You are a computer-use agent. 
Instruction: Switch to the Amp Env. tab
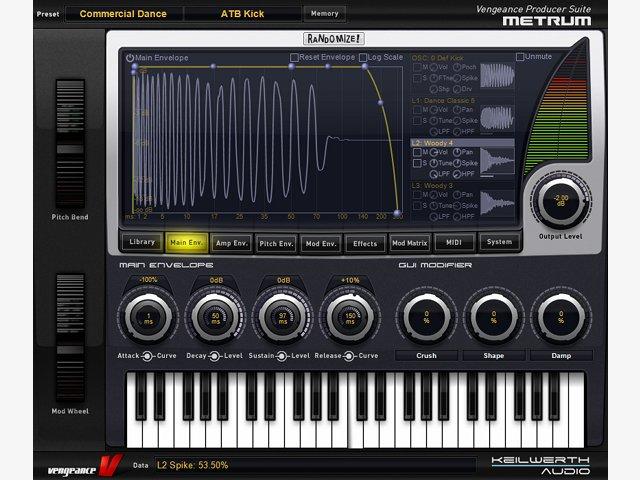[x=231, y=243]
